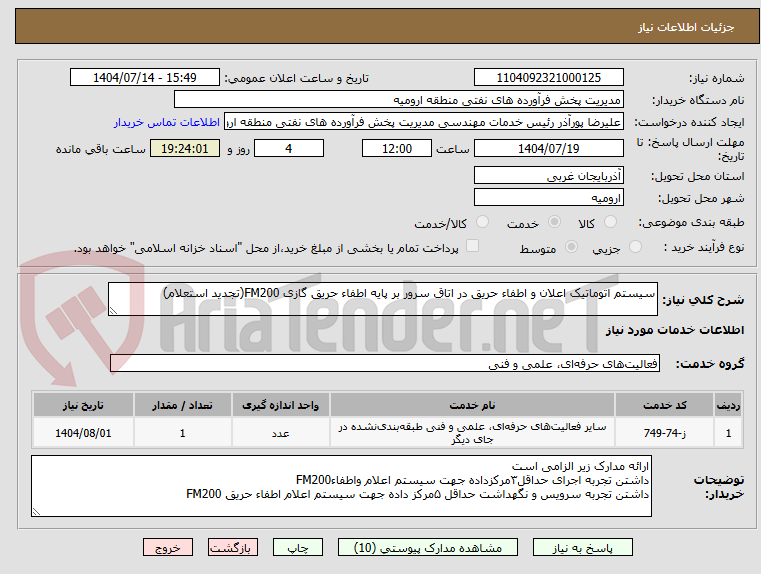
Task: Click the need date cell 1404/08/01
Action: pos(83,432)
